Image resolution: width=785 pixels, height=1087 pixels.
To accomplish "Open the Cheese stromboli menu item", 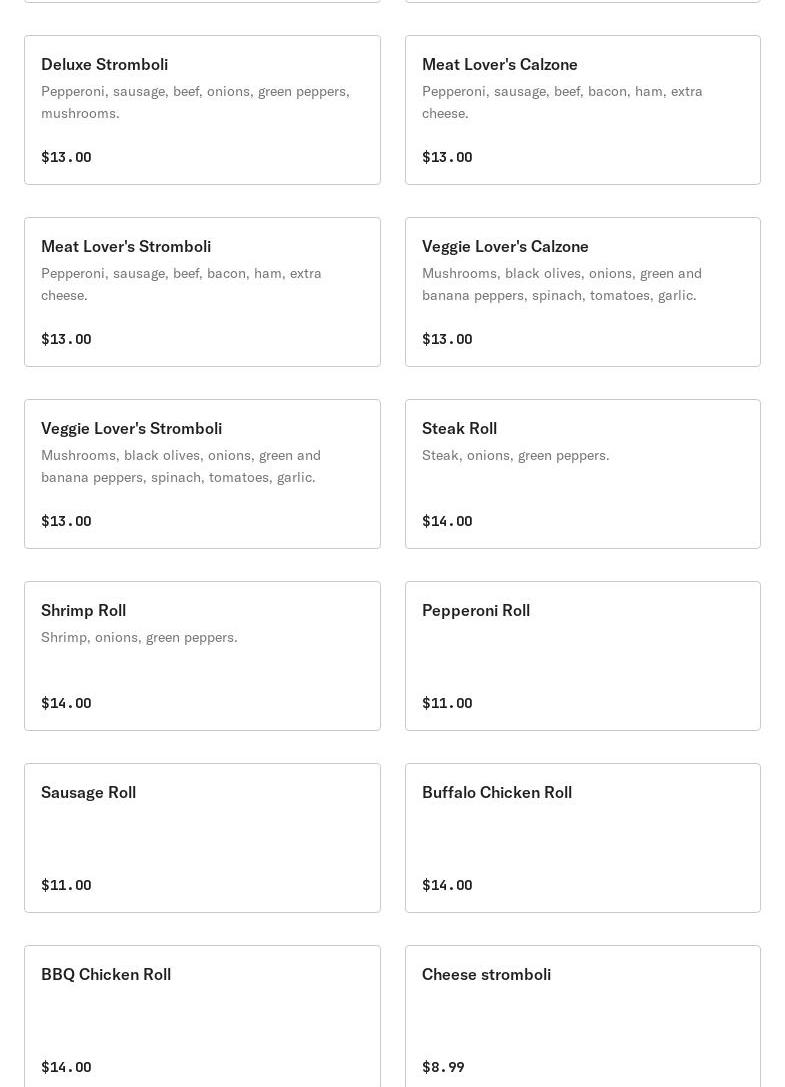I will click(486, 974).
